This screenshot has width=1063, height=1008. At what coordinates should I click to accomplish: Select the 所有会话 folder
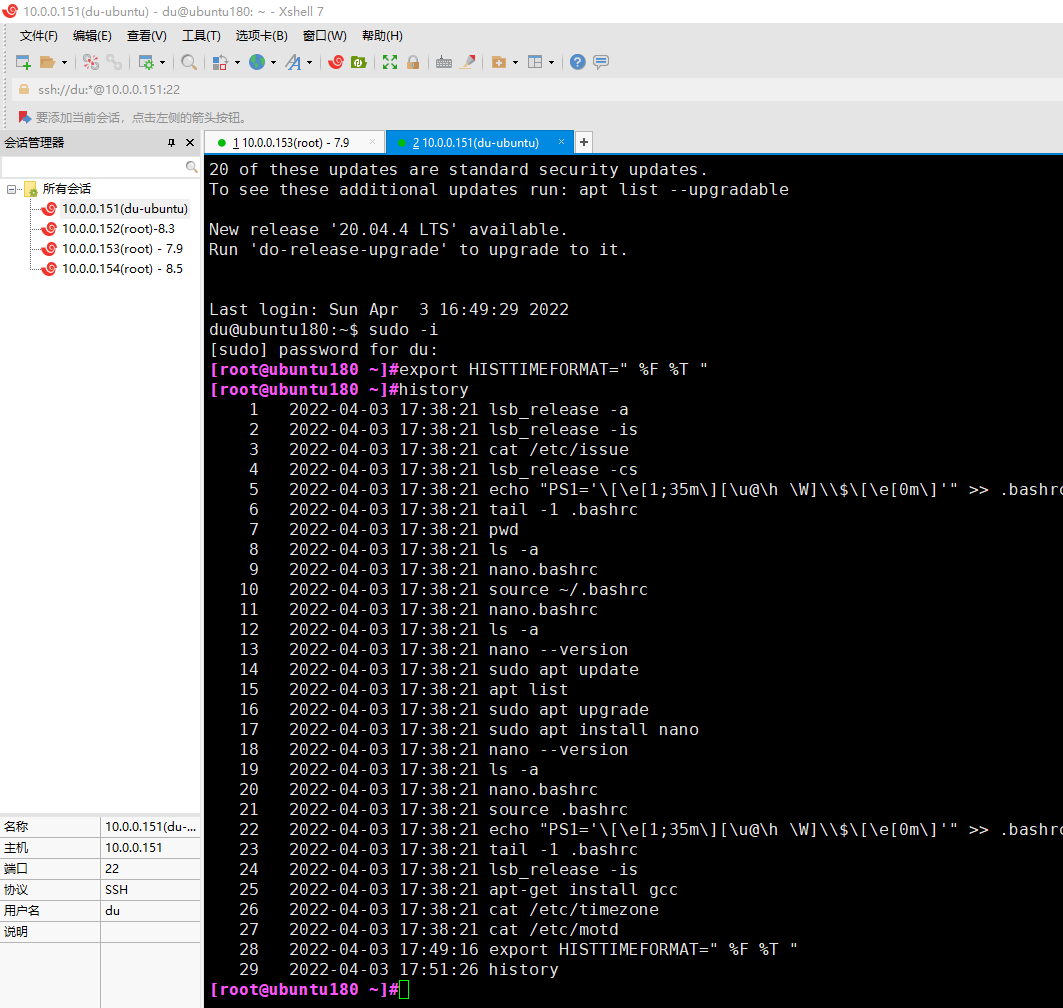[x=66, y=189]
